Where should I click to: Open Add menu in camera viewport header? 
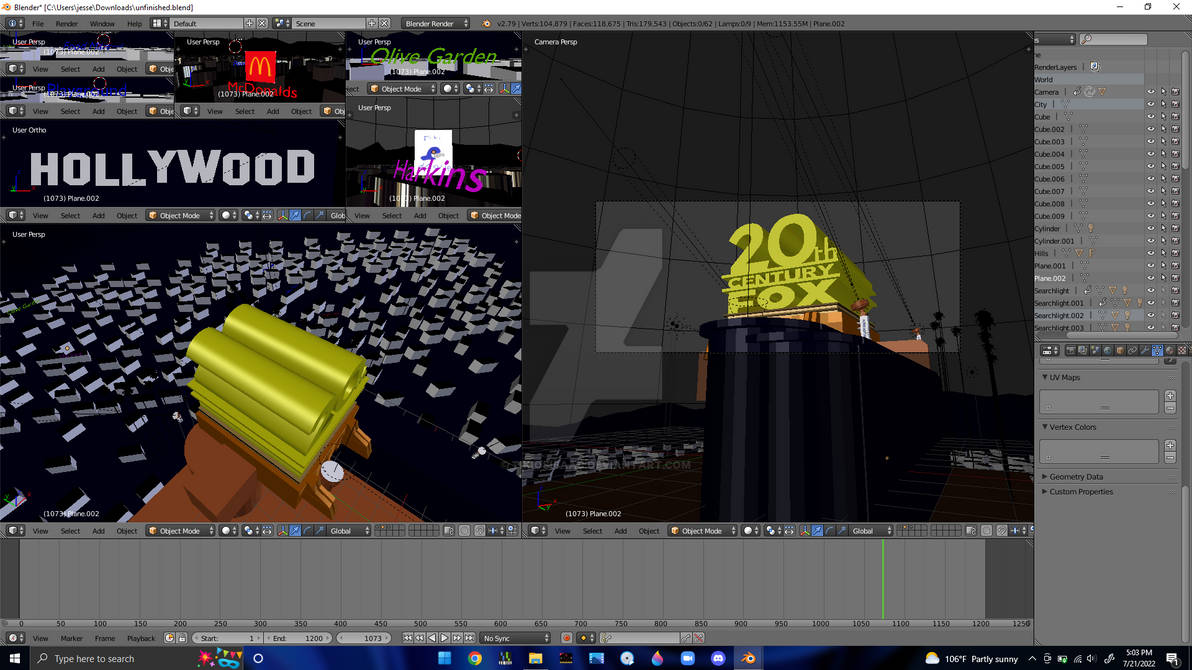[620, 531]
